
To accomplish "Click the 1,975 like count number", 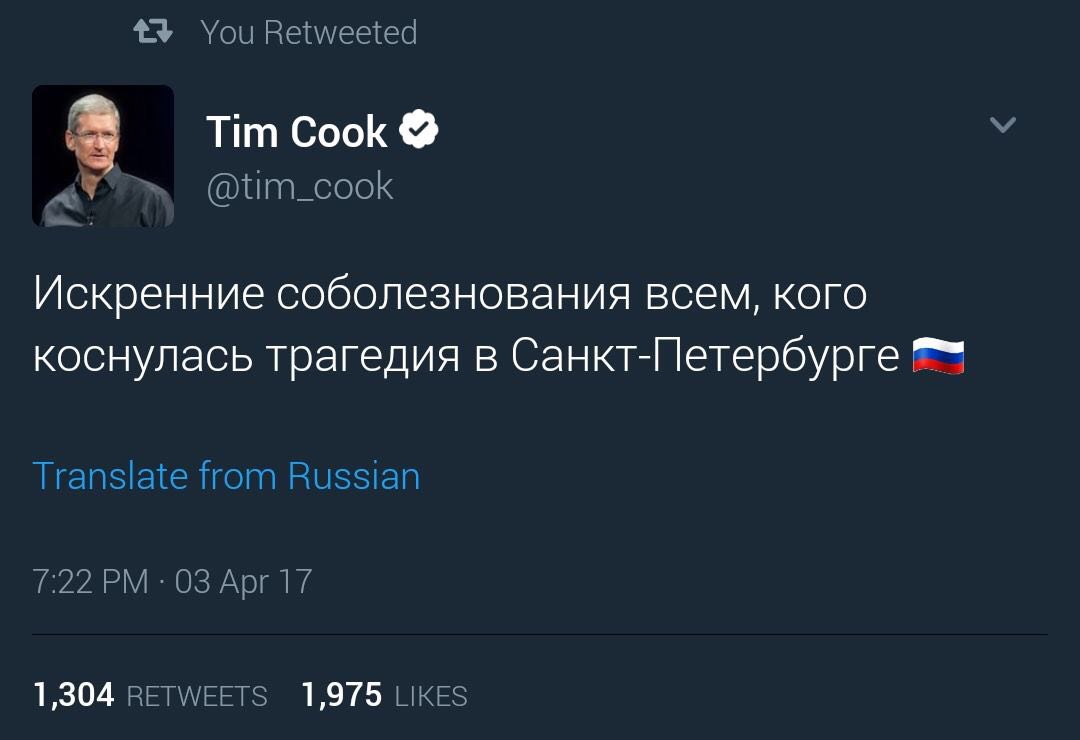I will tap(342, 695).
